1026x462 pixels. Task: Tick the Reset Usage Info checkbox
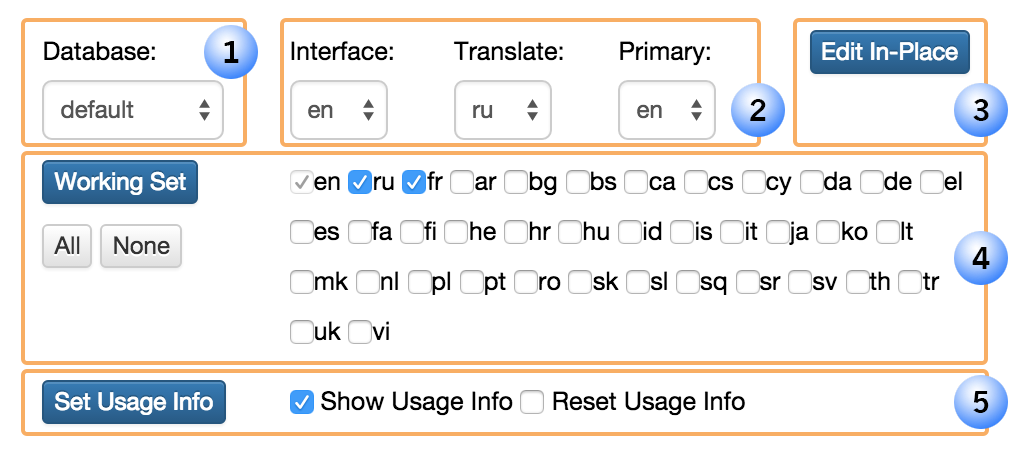[532, 402]
